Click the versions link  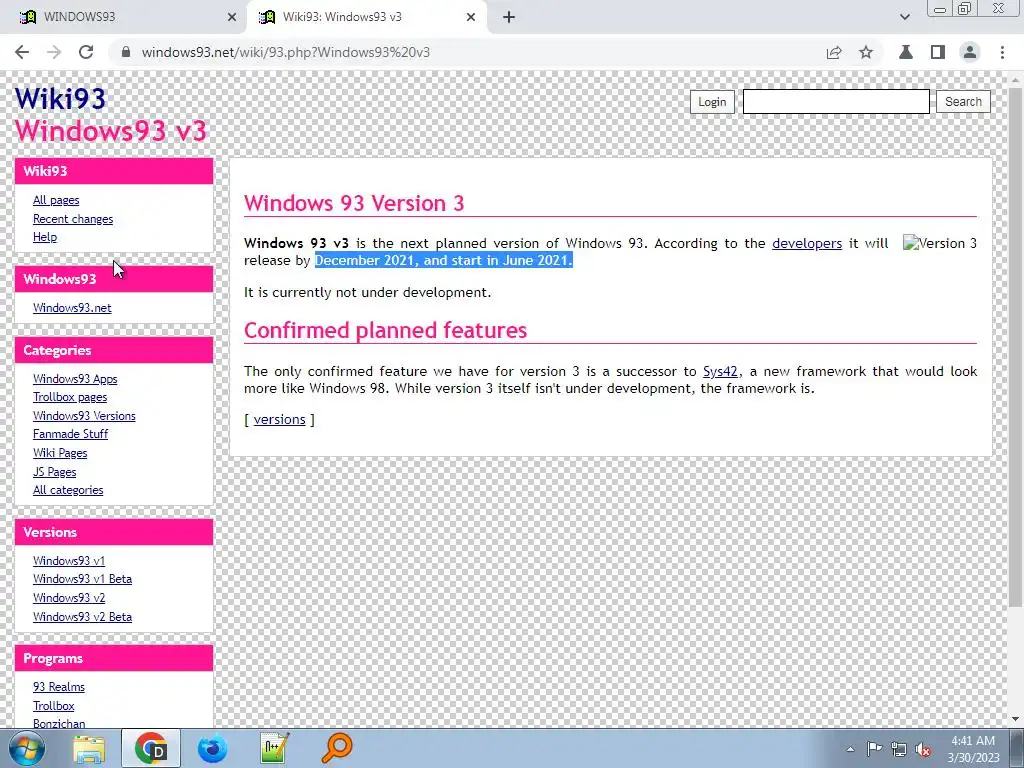pos(280,419)
